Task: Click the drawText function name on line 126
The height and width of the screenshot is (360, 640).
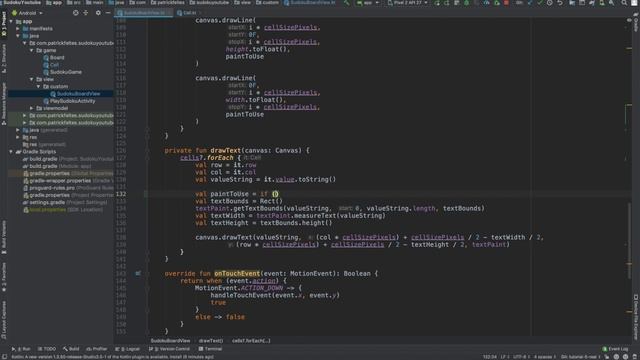Action: [x=226, y=151]
